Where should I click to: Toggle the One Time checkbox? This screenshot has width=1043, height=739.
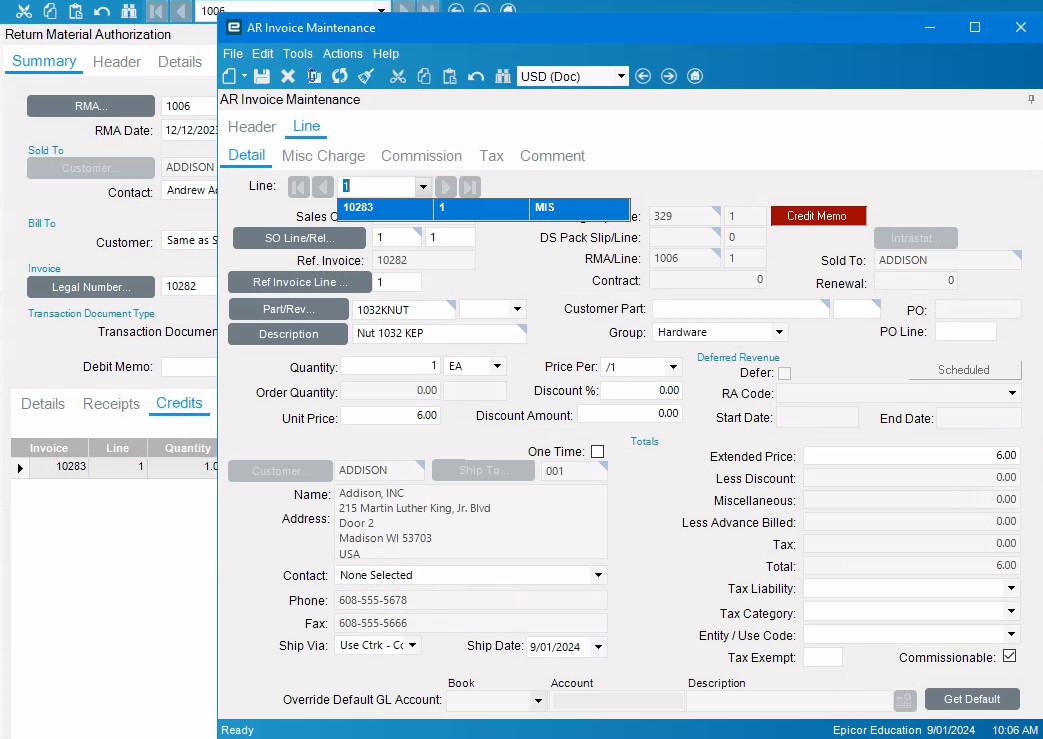pos(597,452)
